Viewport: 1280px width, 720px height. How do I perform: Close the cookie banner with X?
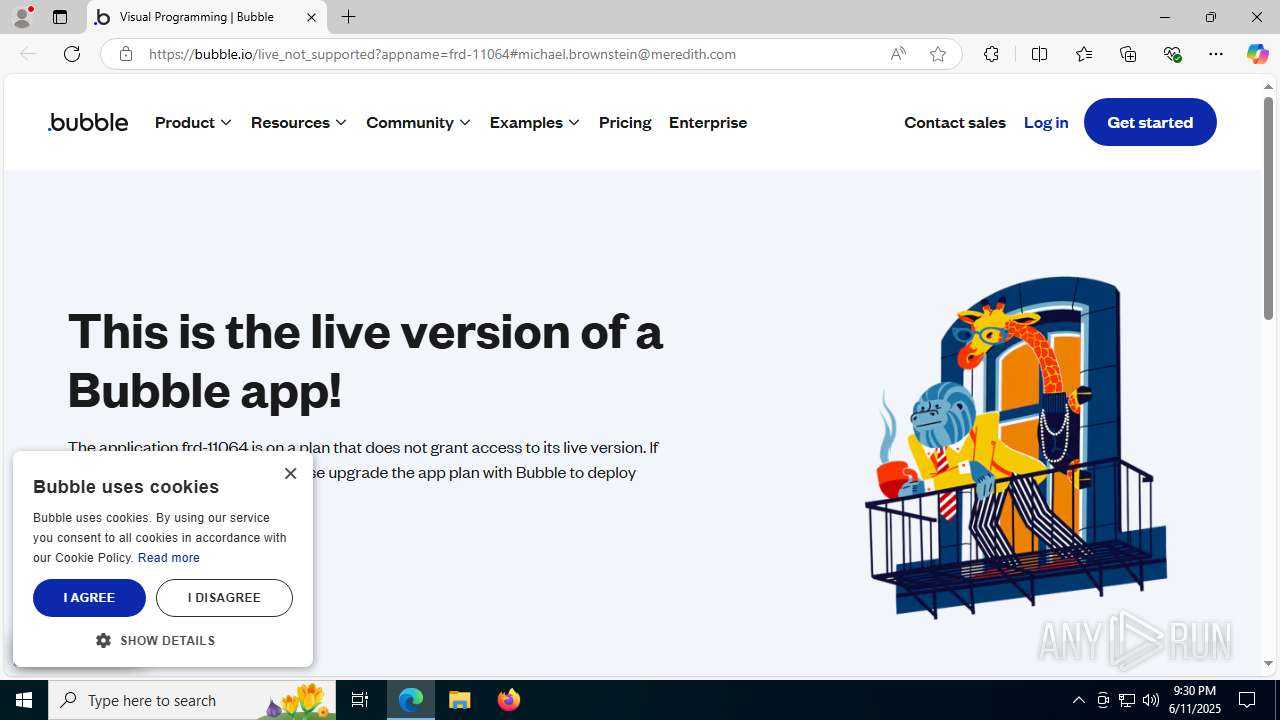(290, 473)
